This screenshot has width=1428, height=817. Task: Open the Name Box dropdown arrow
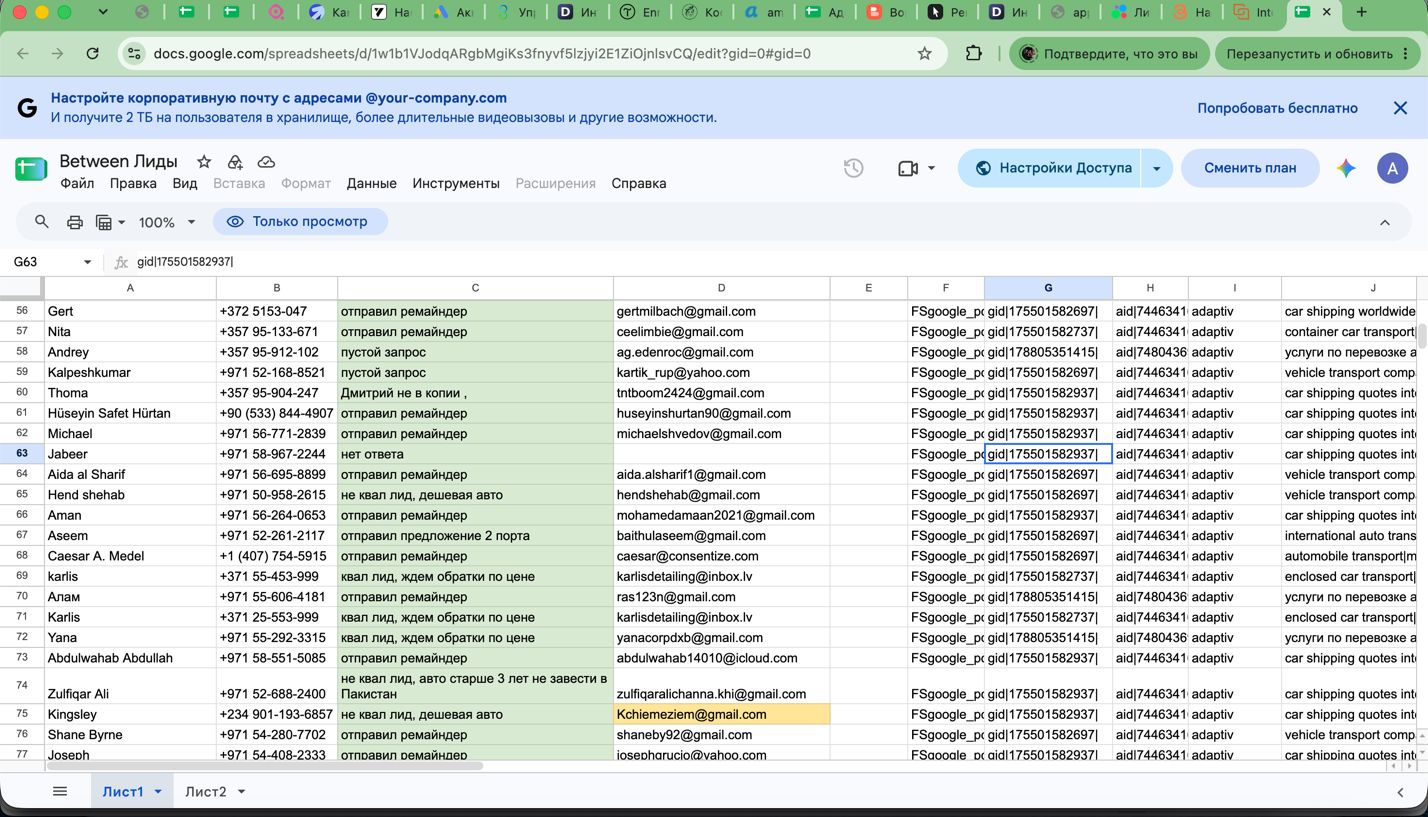[87, 262]
